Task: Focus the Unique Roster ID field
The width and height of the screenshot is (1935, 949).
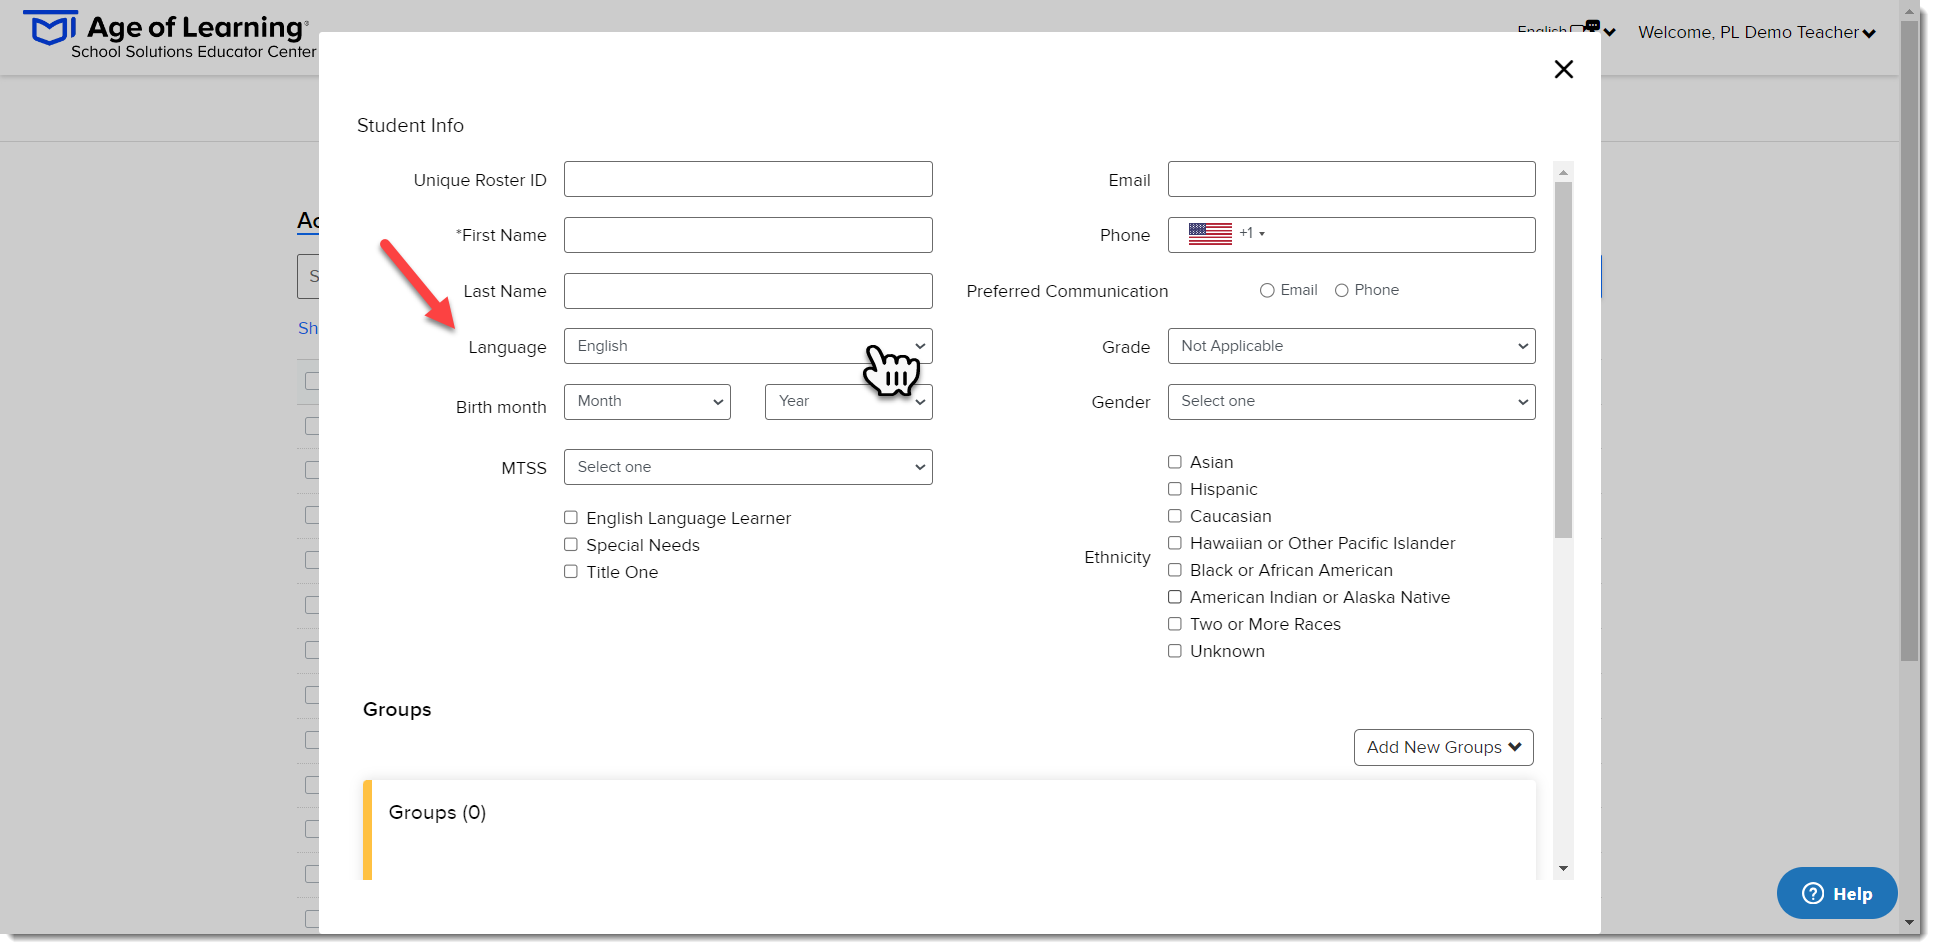Action: [x=748, y=179]
